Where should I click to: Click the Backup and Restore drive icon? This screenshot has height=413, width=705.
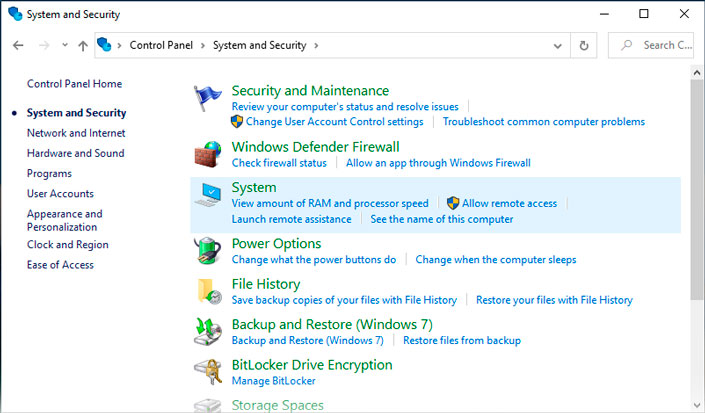[208, 331]
